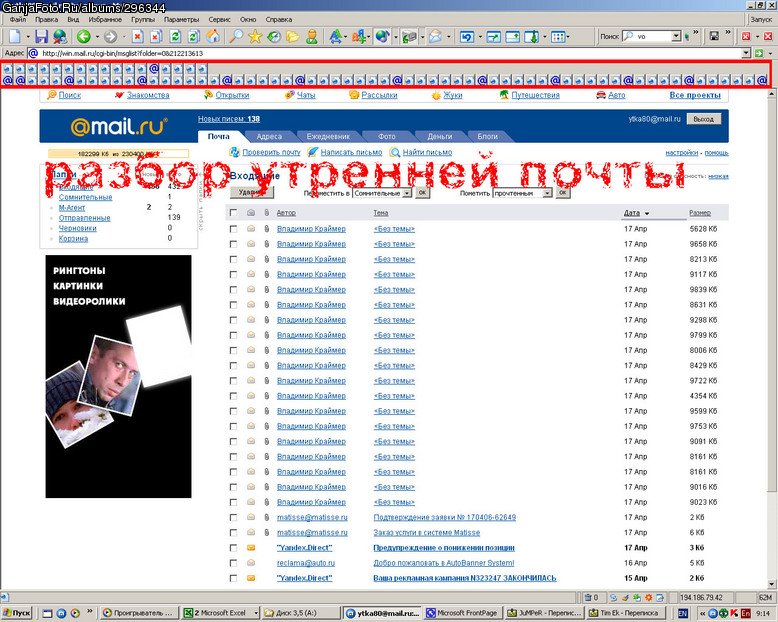The image size is (778, 622).
Task: Check the box for Заказ услуги message
Action: pyautogui.click(x=233, y=533)
